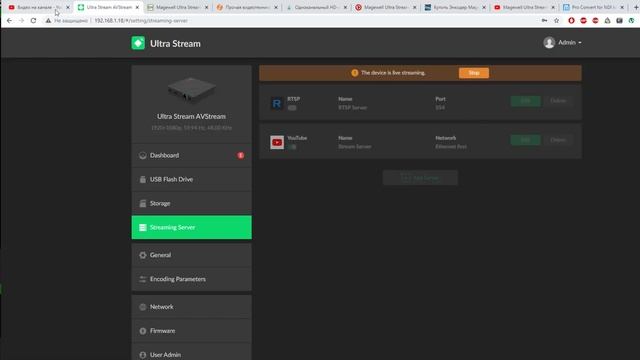Switch to the Pro Convert for NDI tab

tap(594, 7)
